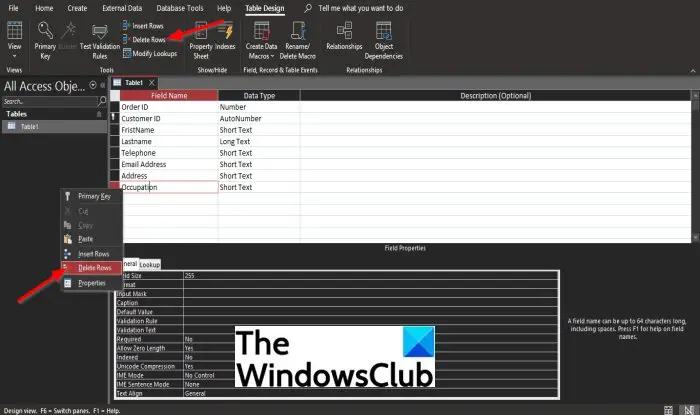Select the Table Design tab
700x415 pixels.
[x=265, y=8]
